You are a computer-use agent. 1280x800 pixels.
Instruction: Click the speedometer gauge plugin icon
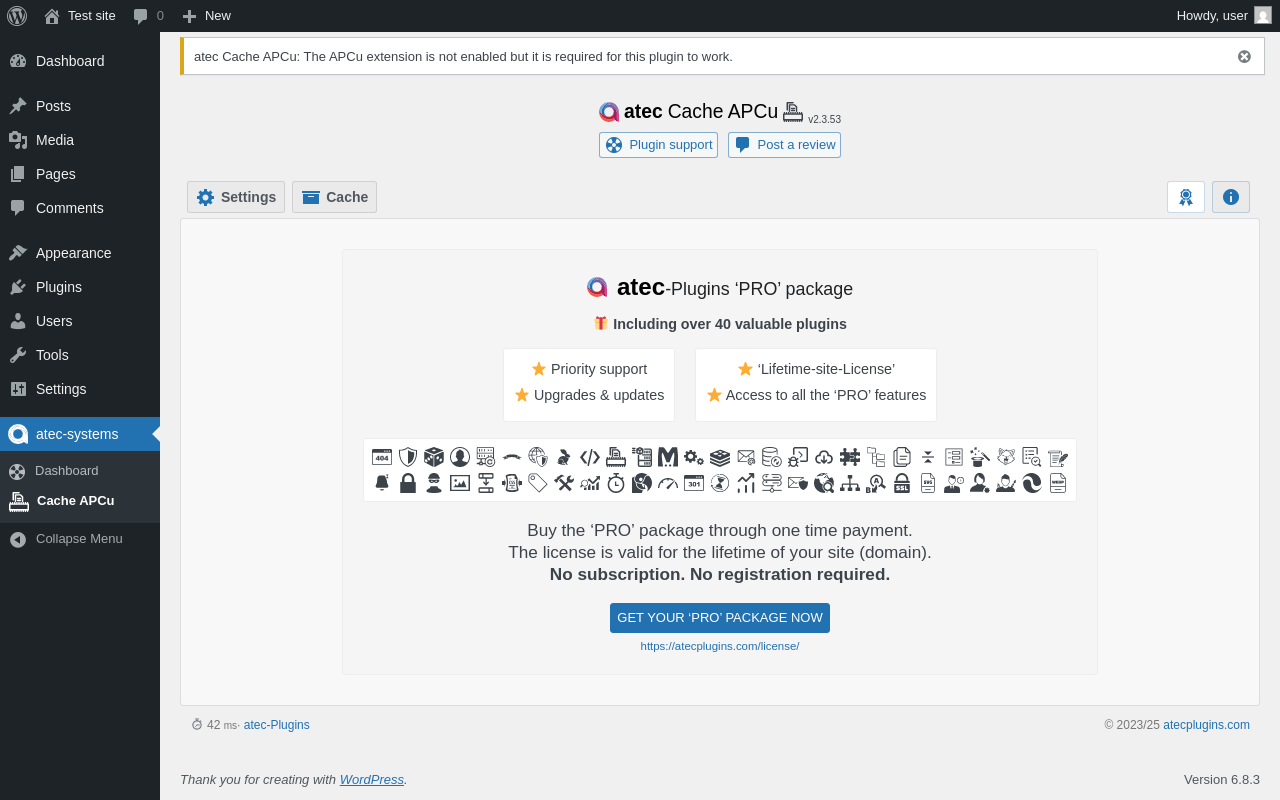click(668, 483)
